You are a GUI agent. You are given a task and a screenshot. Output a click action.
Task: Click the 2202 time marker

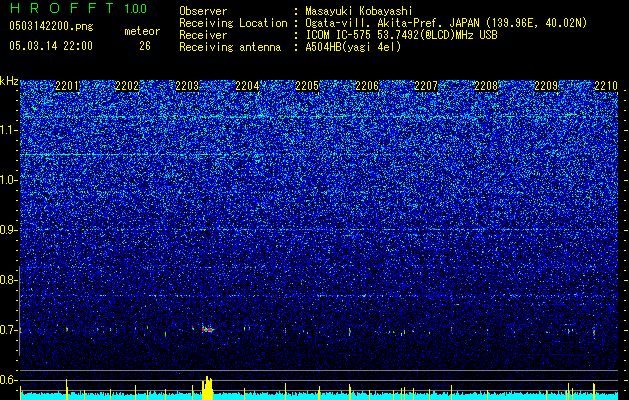click(x=127, y=86)
